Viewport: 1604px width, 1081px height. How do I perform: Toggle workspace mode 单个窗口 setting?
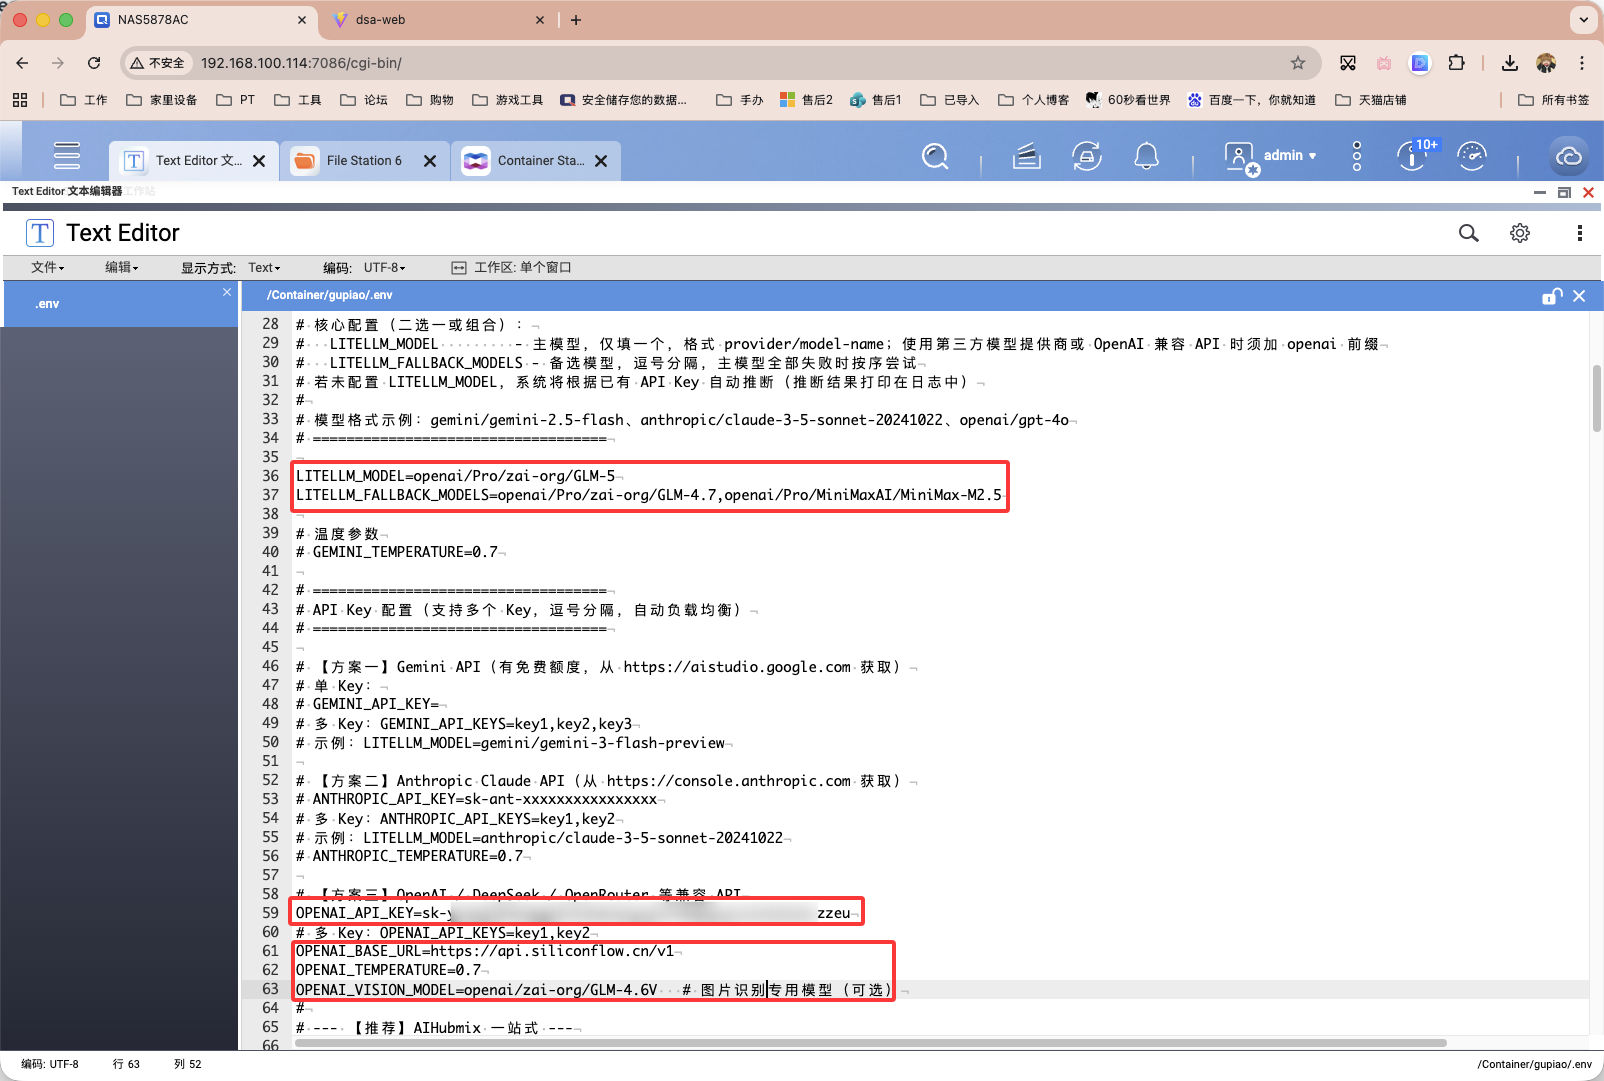tap(511, 267)
